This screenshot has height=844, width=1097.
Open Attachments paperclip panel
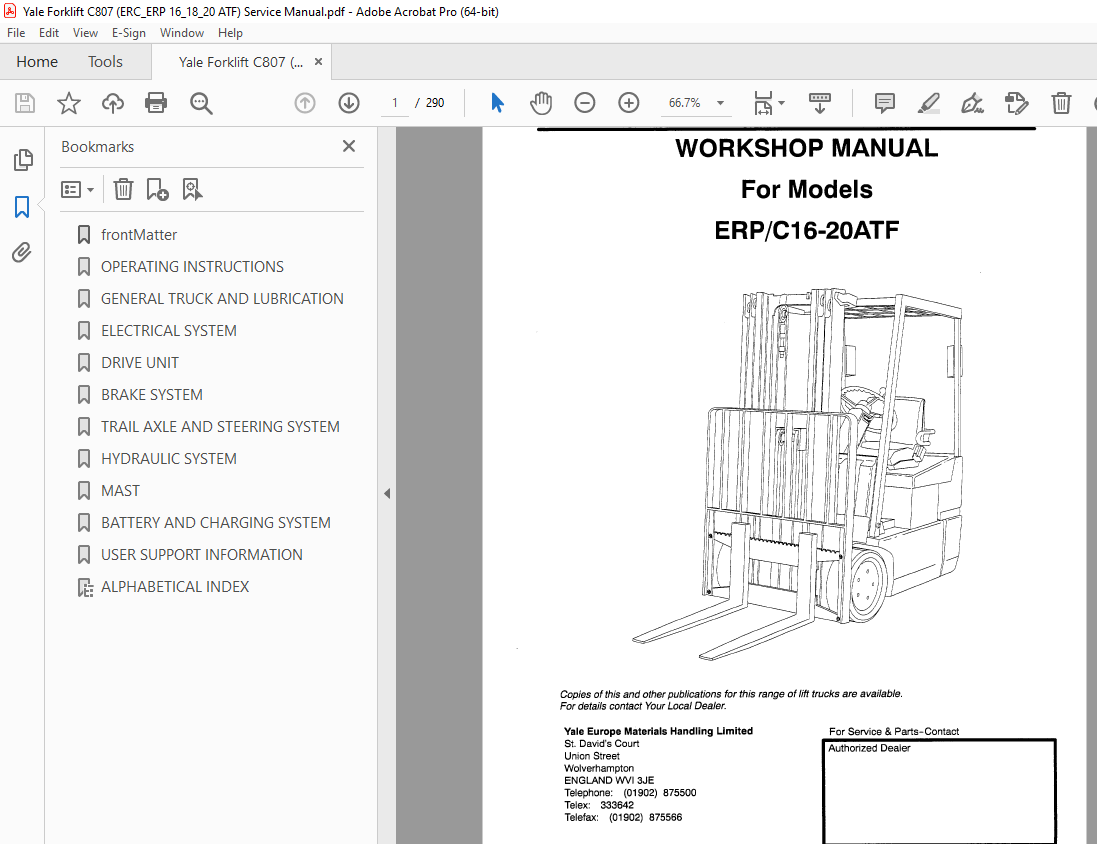pos(22,252)
